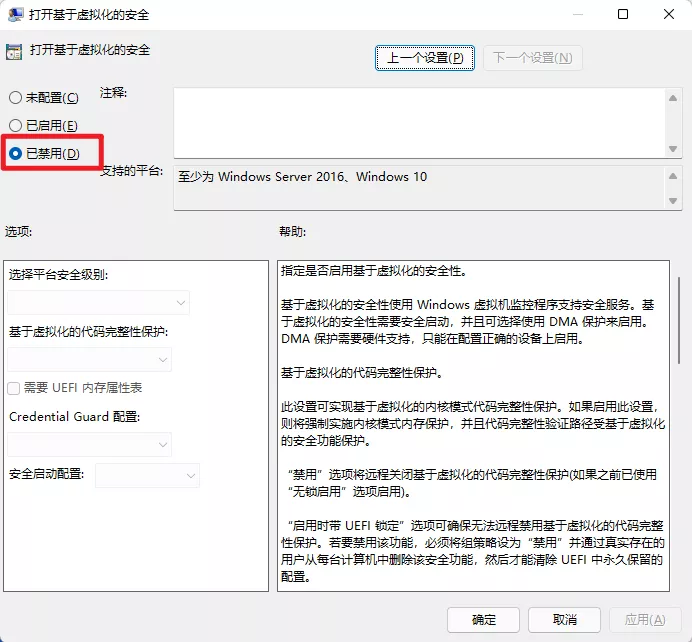The width and height of the screenshot is (692, 642).
Task: Click the help text 指定是否启用基于虚拟化的安全性。
Action: tap(374, 271)
